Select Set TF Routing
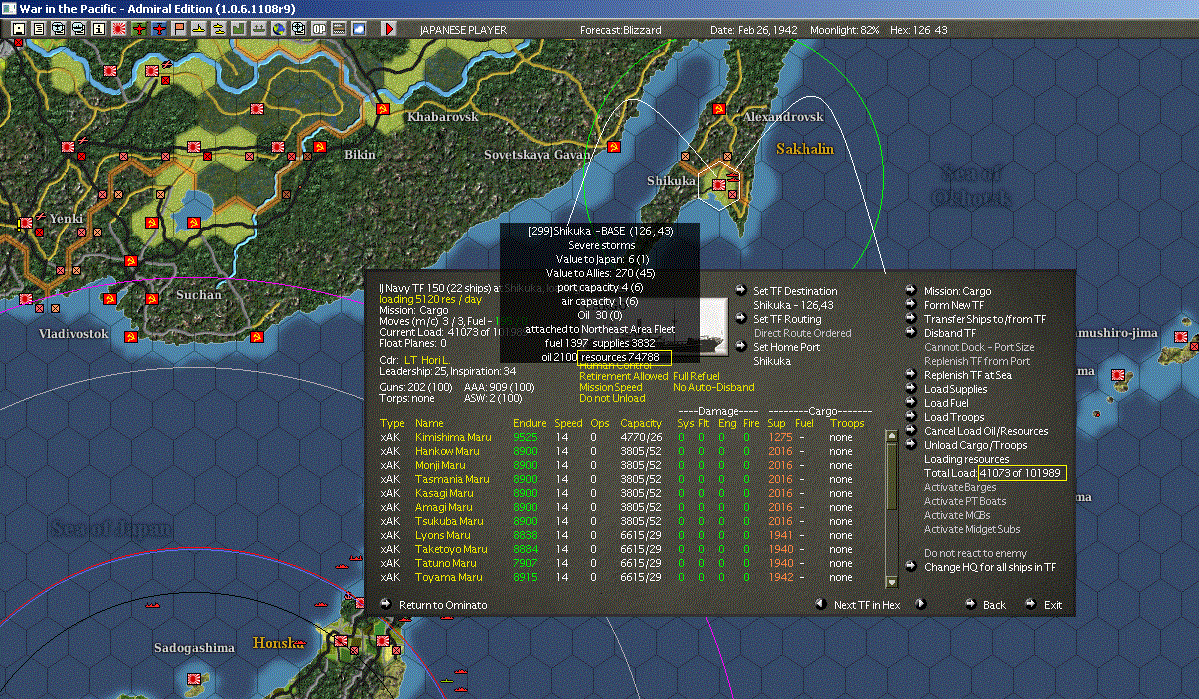The width and height of the screenshot is (1199, 699). [x=787, y=319]
